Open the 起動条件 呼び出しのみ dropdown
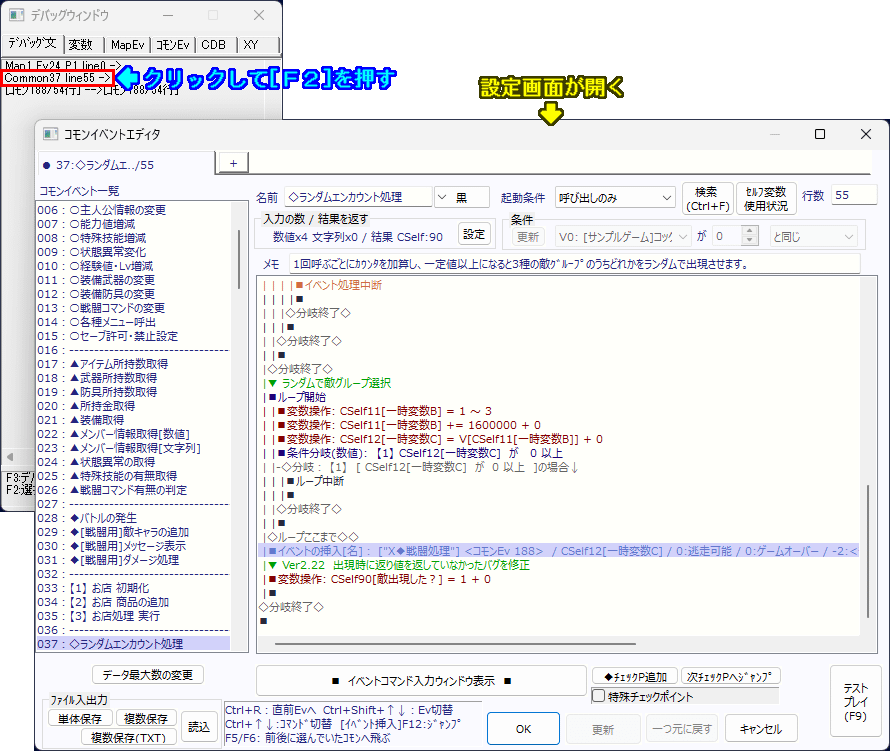890x751 pixels. point(615,198)
